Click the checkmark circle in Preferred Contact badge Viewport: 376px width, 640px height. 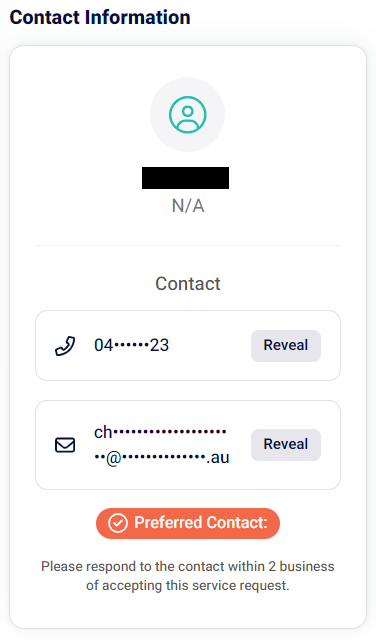tap(118, 523)
